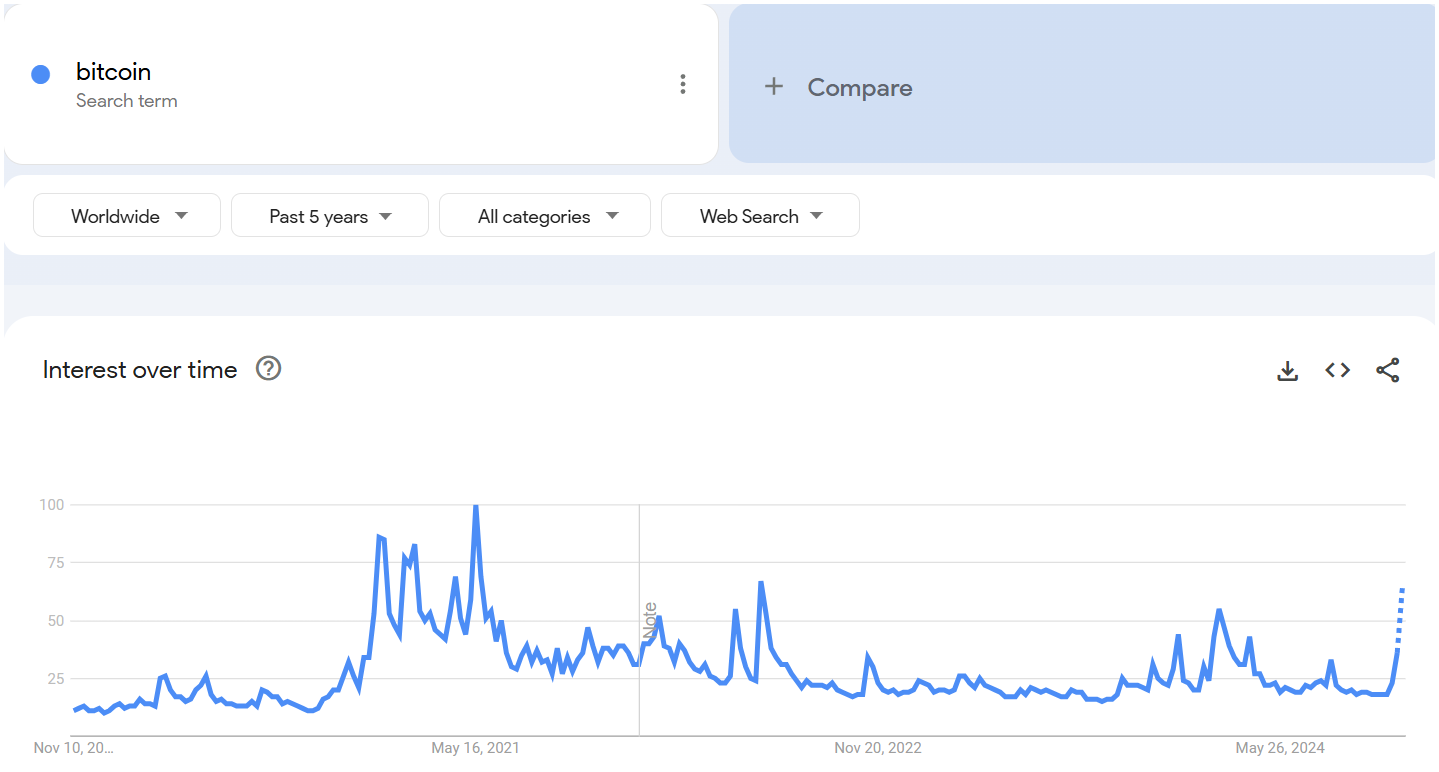This screenshot has height=772, width=1439.
Task: Open the Past 5 years time range dropdown
Action: 330,215
